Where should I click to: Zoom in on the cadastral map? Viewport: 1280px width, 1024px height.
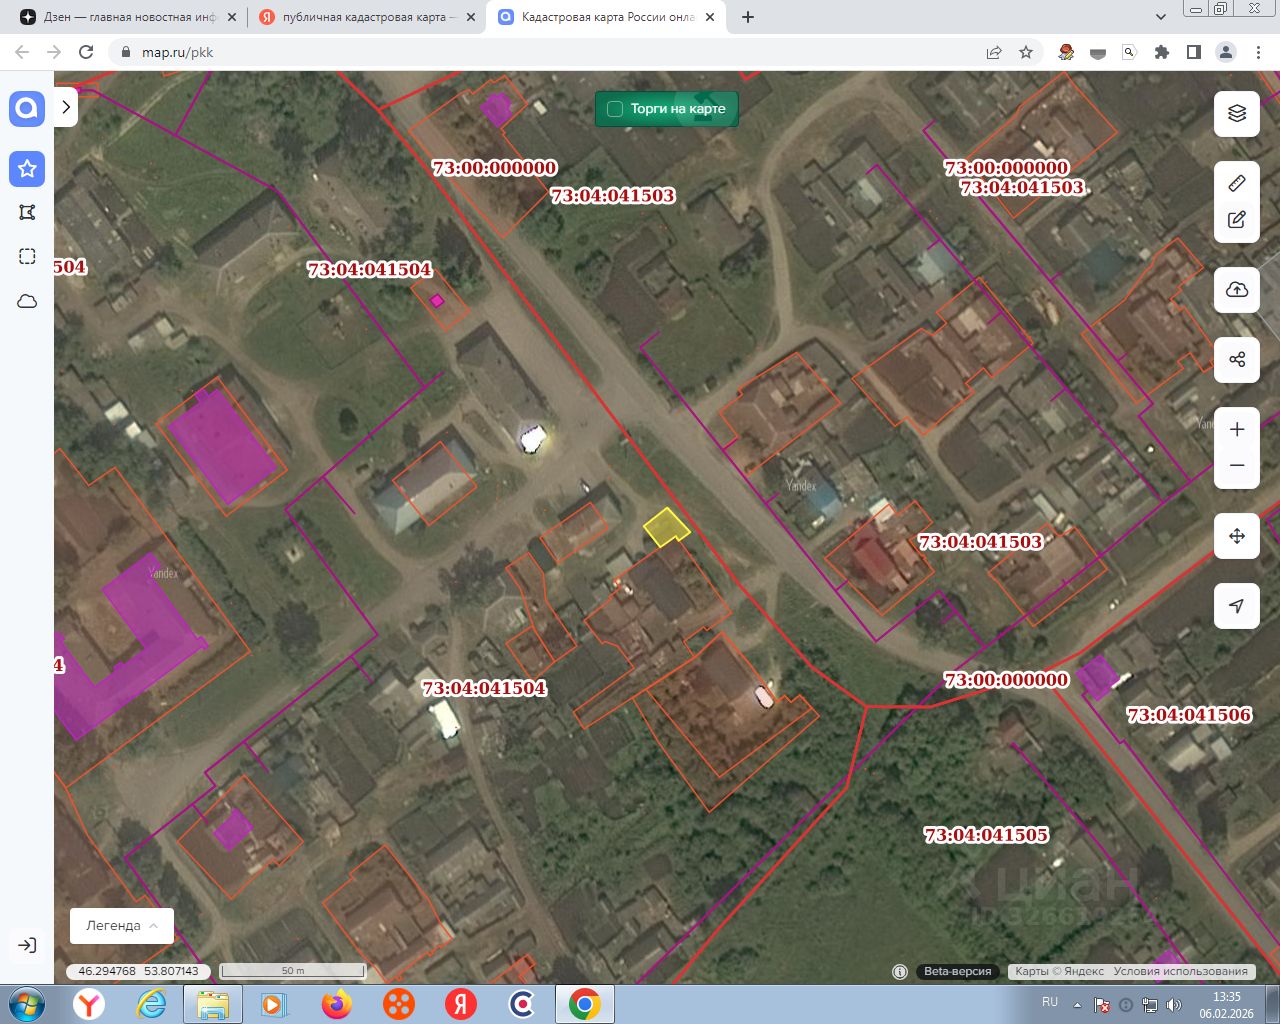coord(1237,429)
